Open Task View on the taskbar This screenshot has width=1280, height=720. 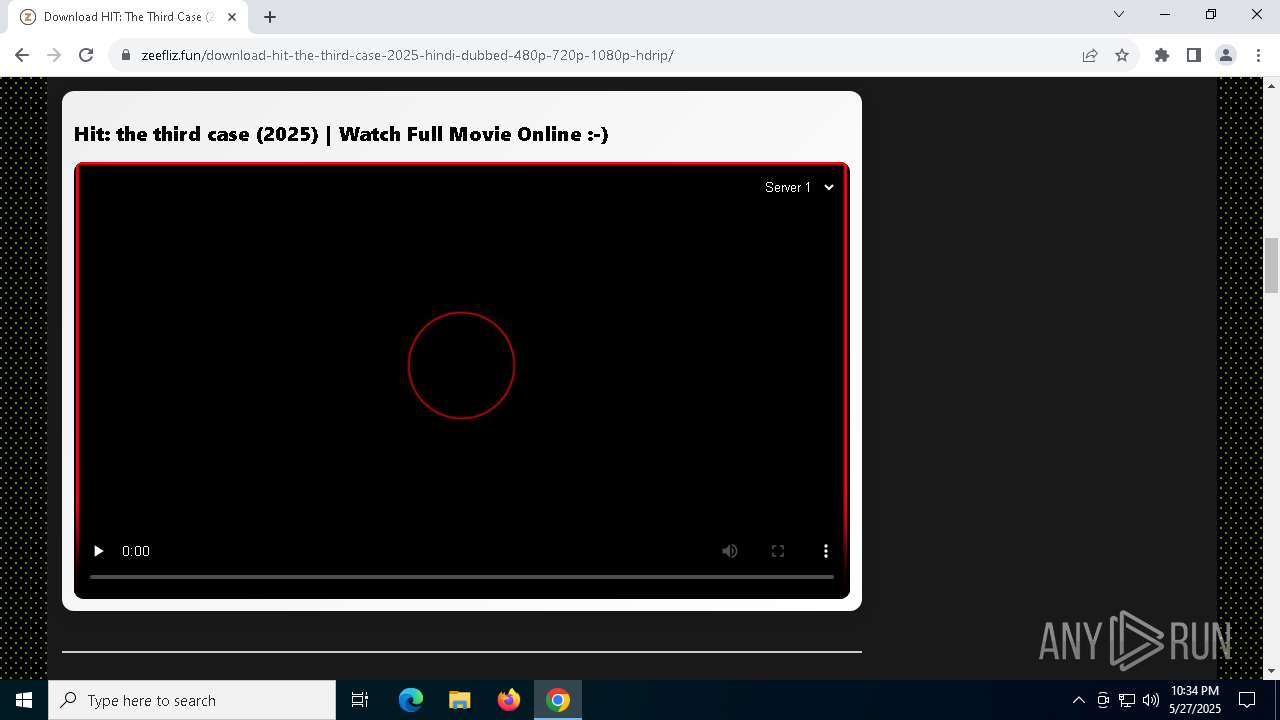click(x=360, y=700)
